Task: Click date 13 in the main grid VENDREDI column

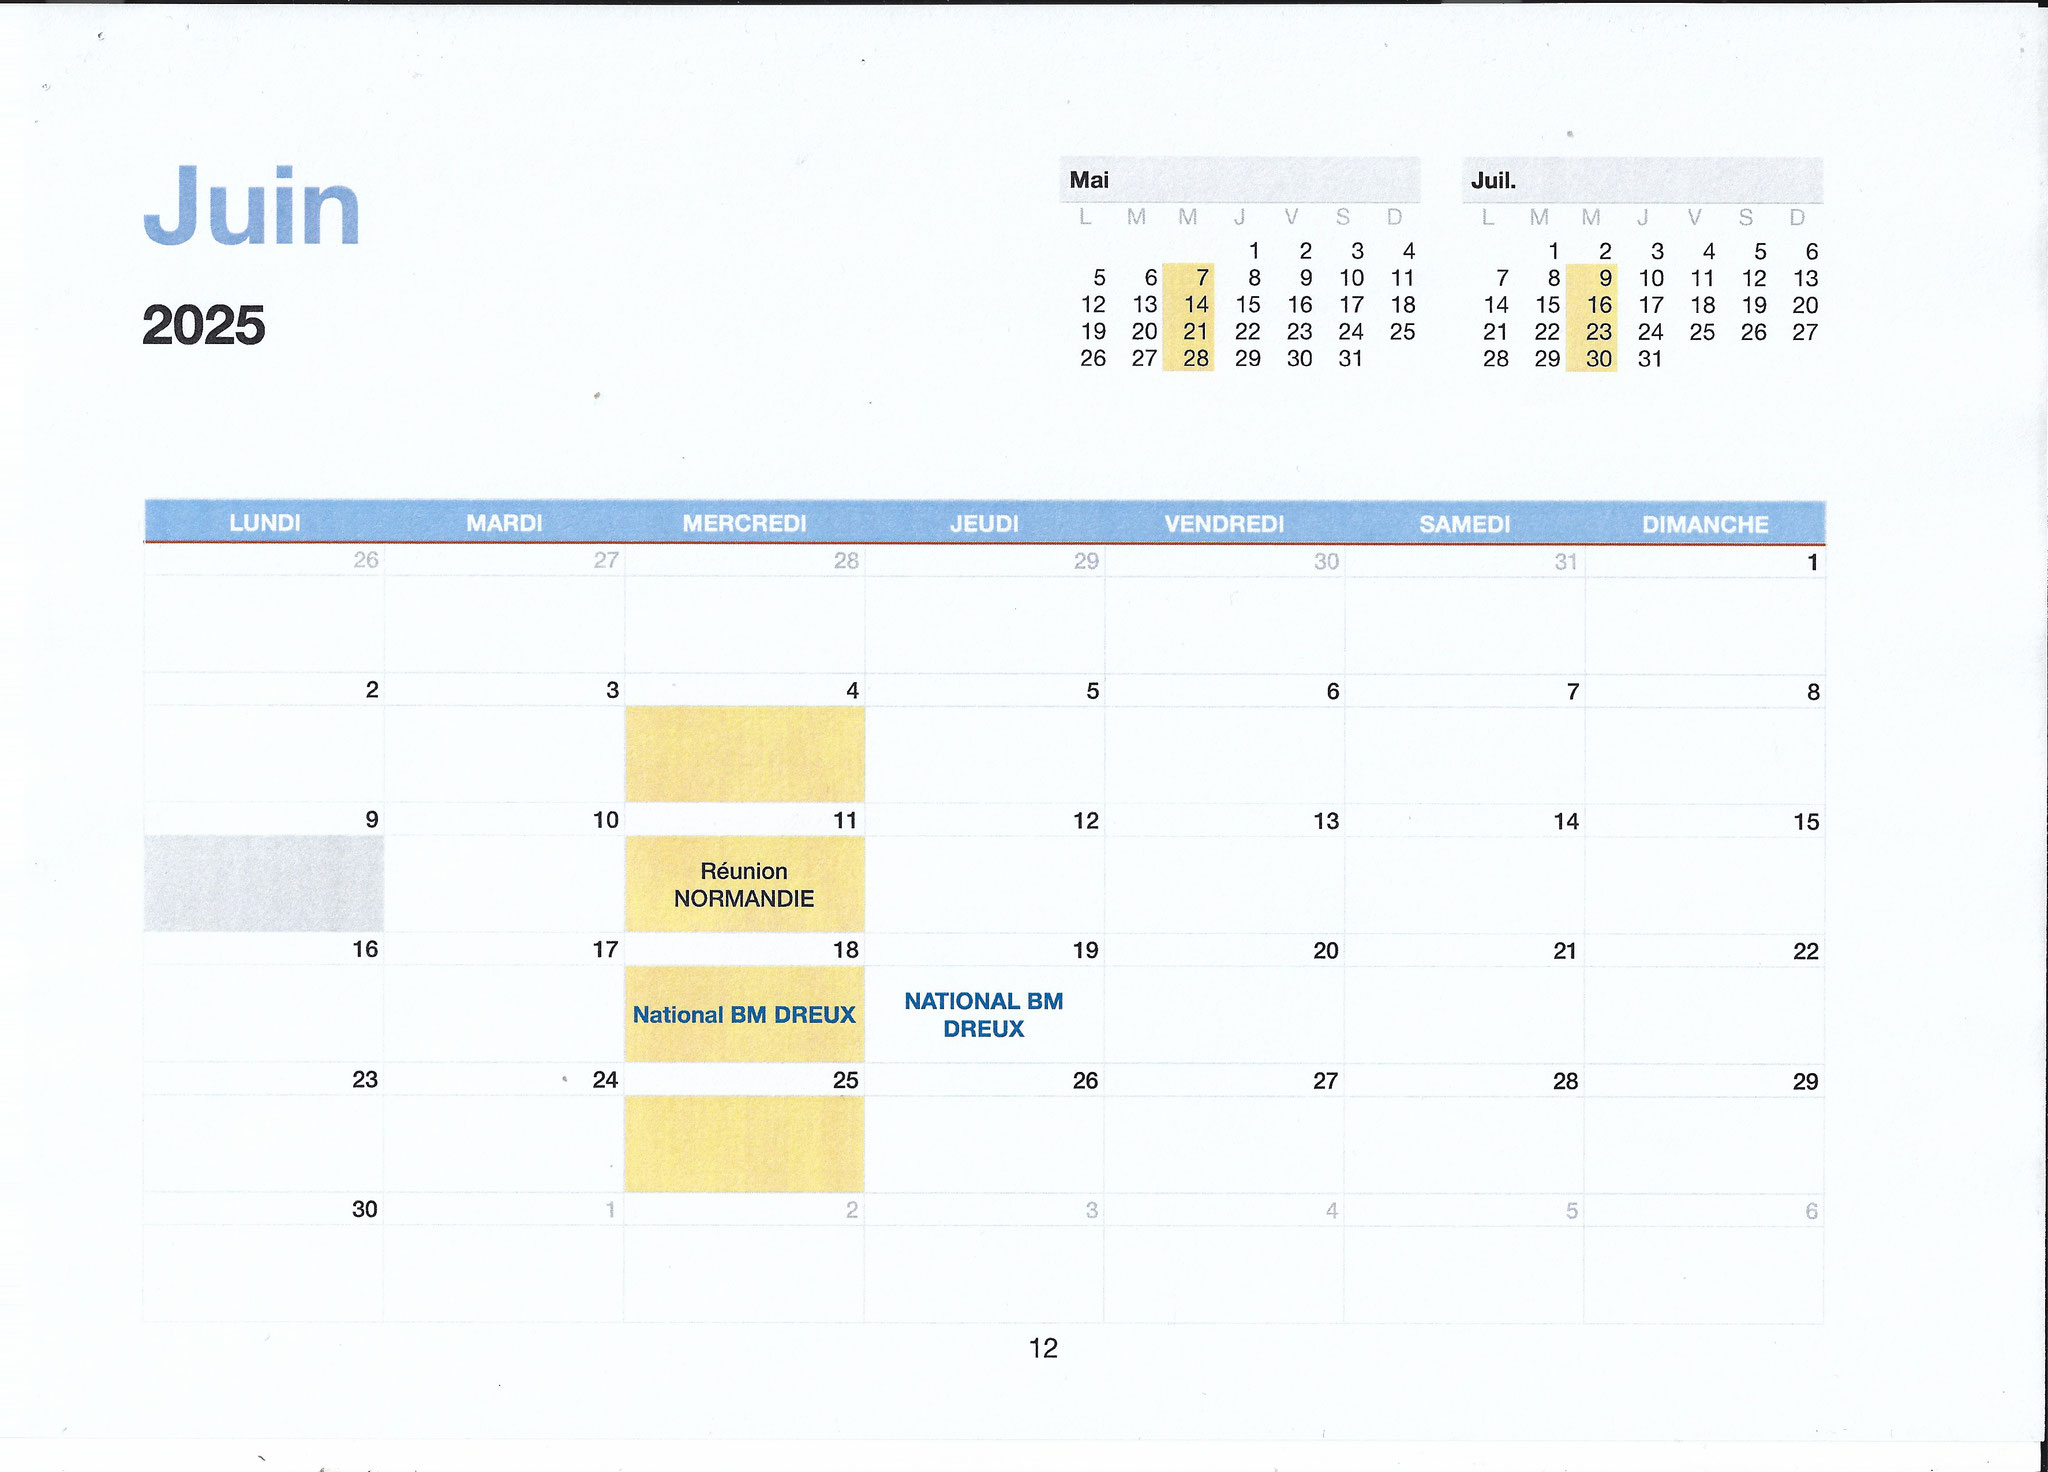Action: [x=1326, y=821]
